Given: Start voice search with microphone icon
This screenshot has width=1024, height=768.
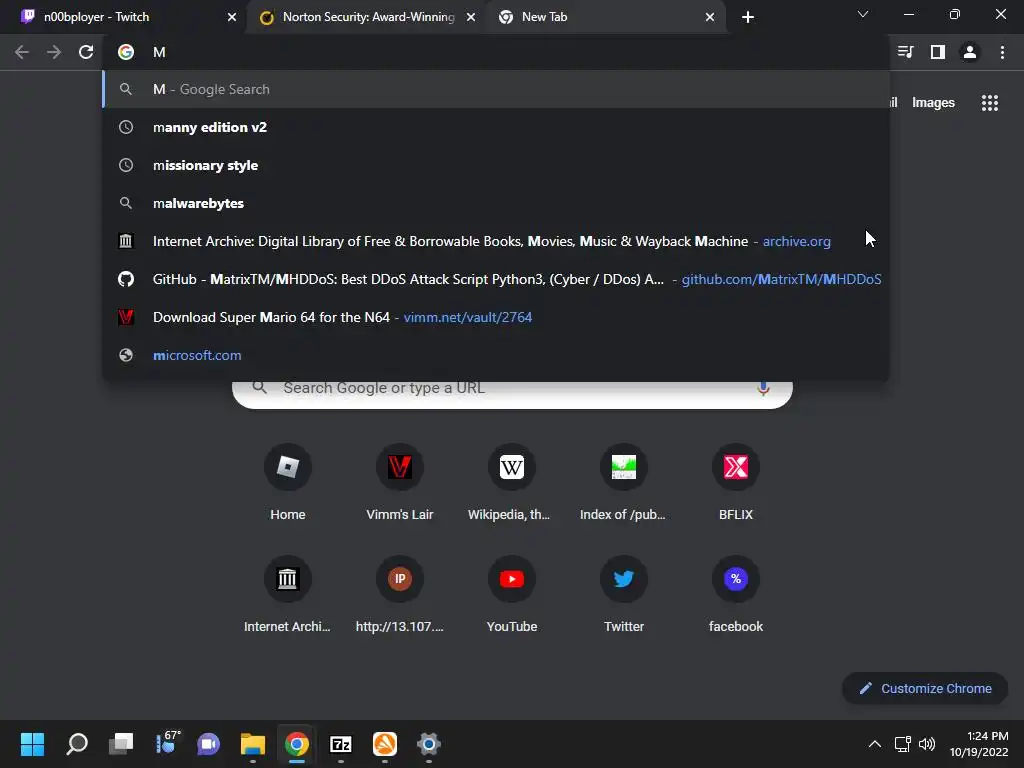Looking at the screenshot, I should [763, 389].
